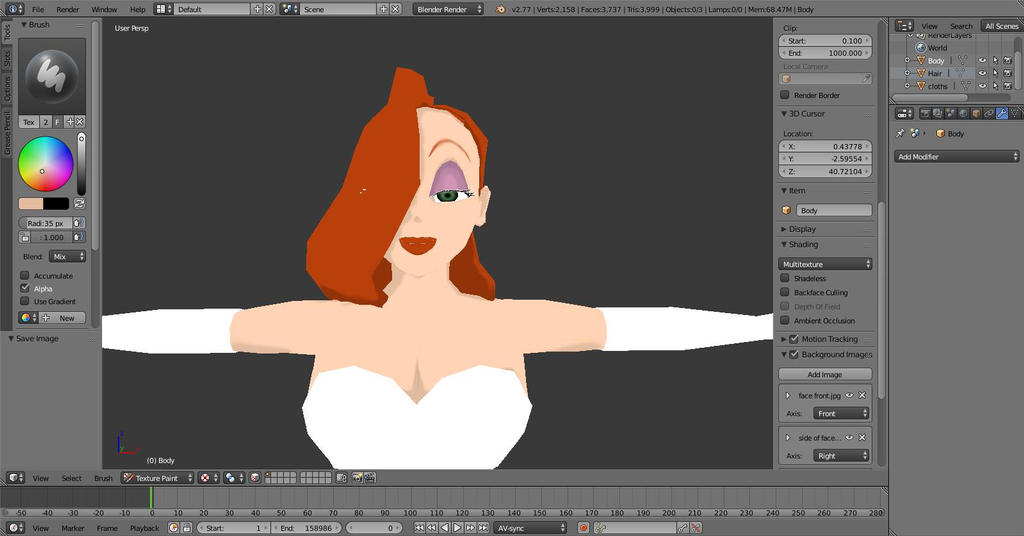This screenshot has height=536, width=1024.
Task: Select the Modifiers wrench properties tab
Action: (1001, 114)
